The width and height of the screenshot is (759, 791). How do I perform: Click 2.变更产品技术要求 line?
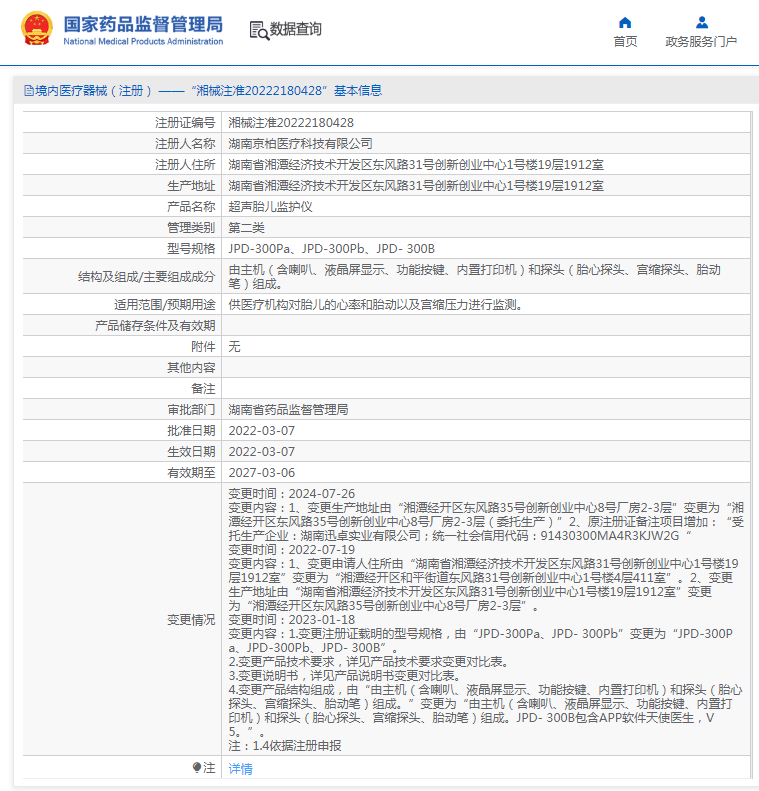[x=371, y=662]
